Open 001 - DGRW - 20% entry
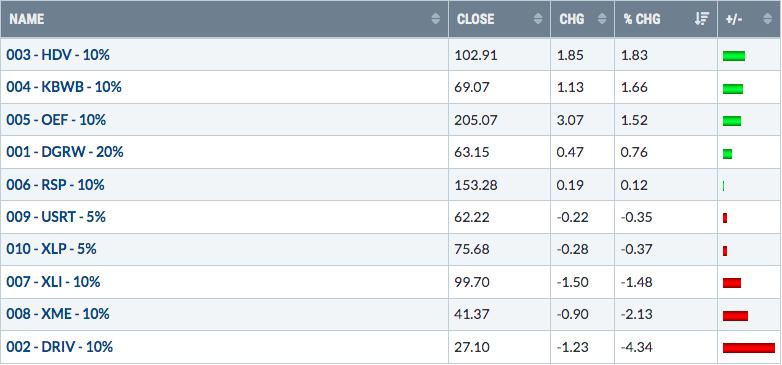This screenshot has width=782, height=365. coord(65,152)
